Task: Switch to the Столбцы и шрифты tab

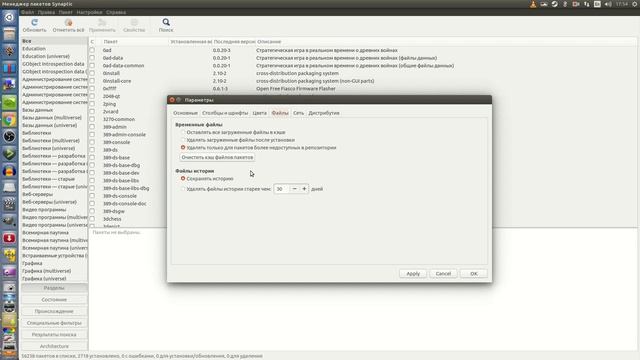Action: tap(225, 113)
